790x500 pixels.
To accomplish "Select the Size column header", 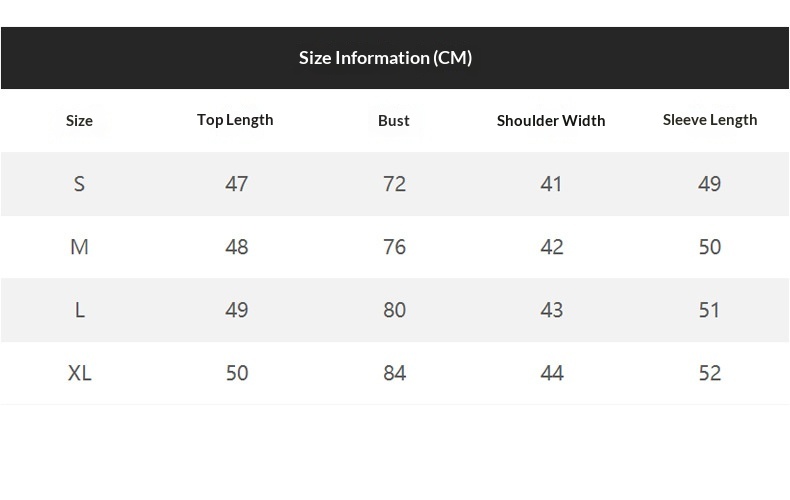I will (x=79, y=121).
